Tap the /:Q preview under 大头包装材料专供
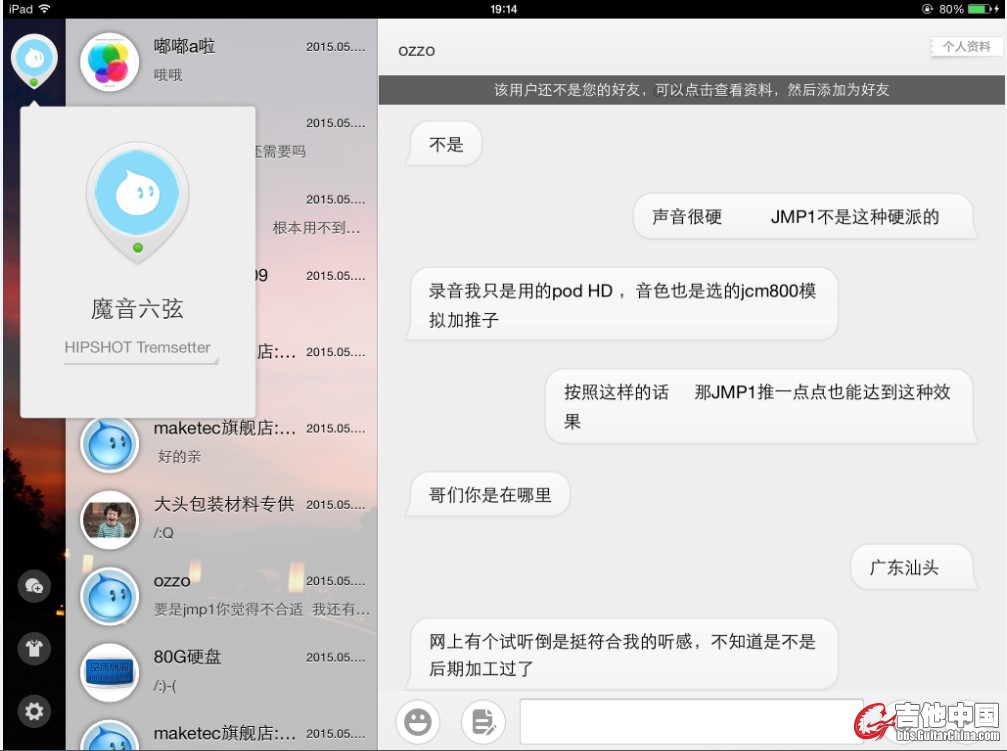1007x751 pixels. (163, 533)
